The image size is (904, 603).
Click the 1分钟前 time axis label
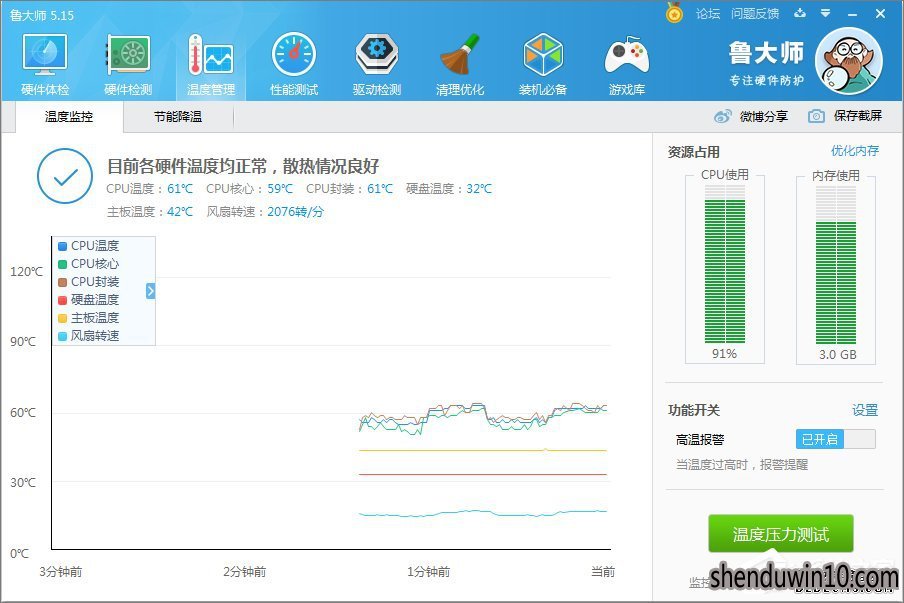click(x=428, y=572)
